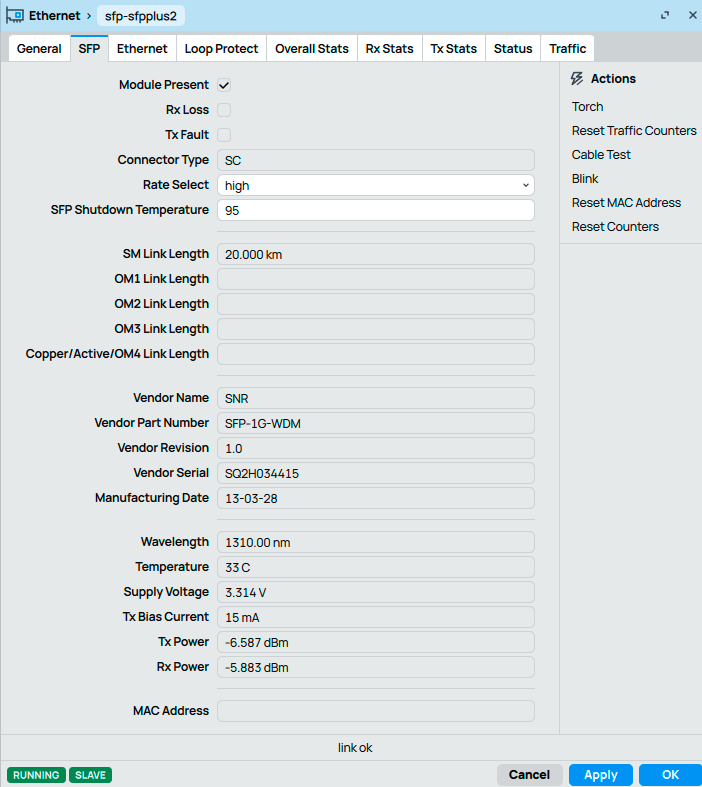702x787 pixels.
Task: Click the Ethernet breadcrumb link
Action: tap(54, 16)
